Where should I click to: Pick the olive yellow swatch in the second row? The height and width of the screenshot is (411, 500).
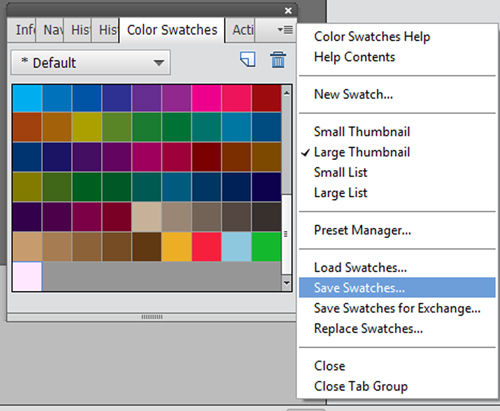pos(87,127)
